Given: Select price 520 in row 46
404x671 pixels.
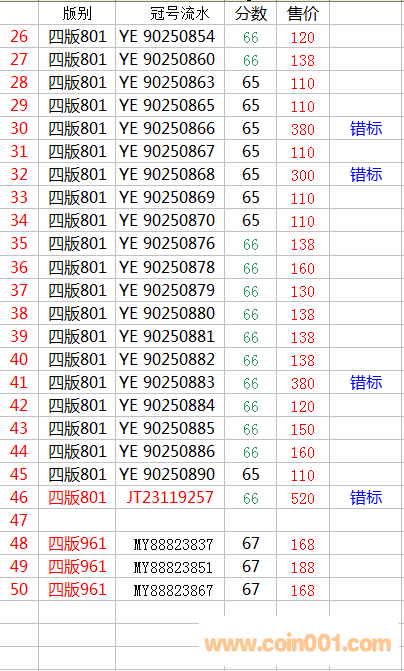Looking at the screenshot, I should coord(303,499).
